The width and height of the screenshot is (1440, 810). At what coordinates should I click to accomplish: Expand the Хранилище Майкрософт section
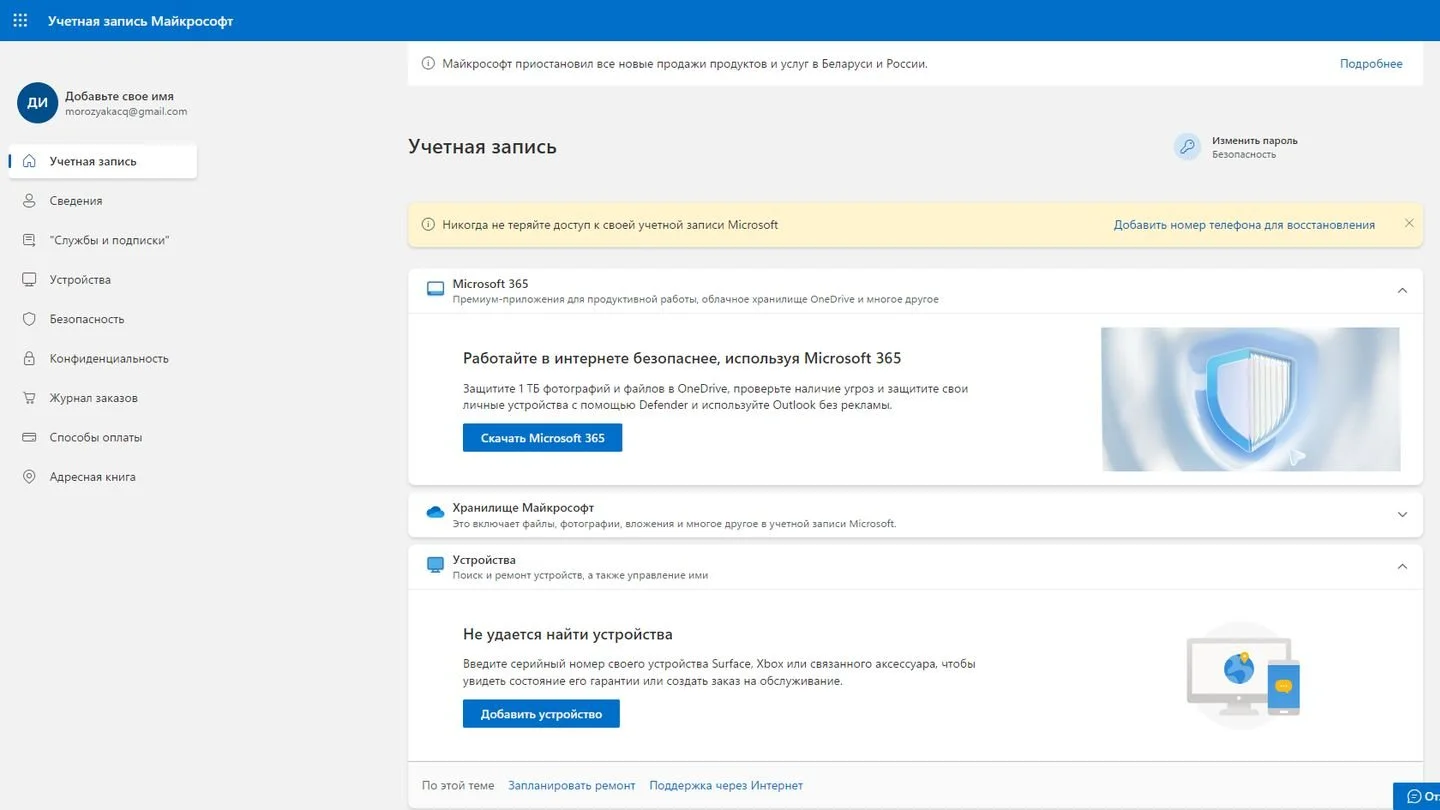tap(1402, 515)
